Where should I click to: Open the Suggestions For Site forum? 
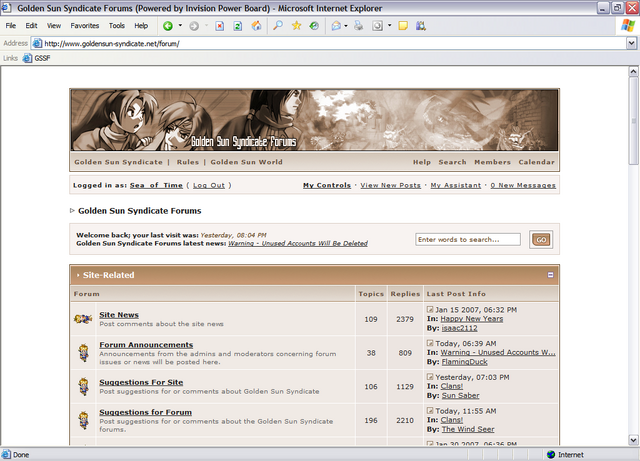[141, 382]
